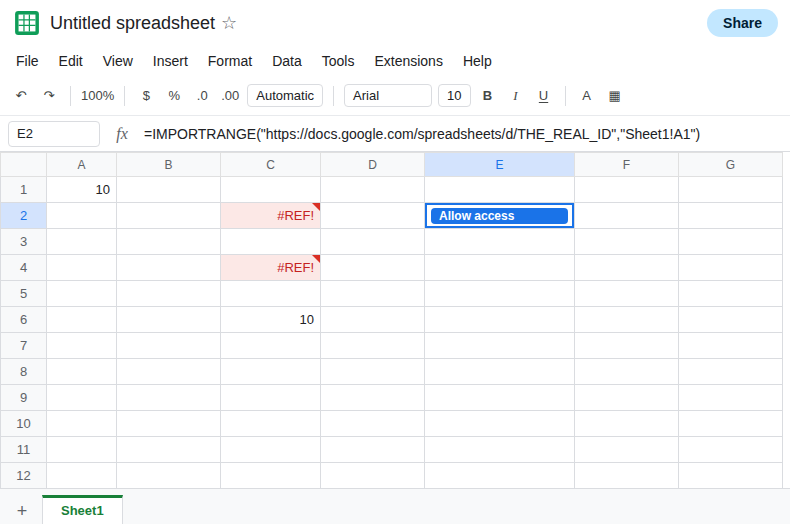Open the Data menu
This screenshot has height=524, width=790.
[x=287, y=61]
